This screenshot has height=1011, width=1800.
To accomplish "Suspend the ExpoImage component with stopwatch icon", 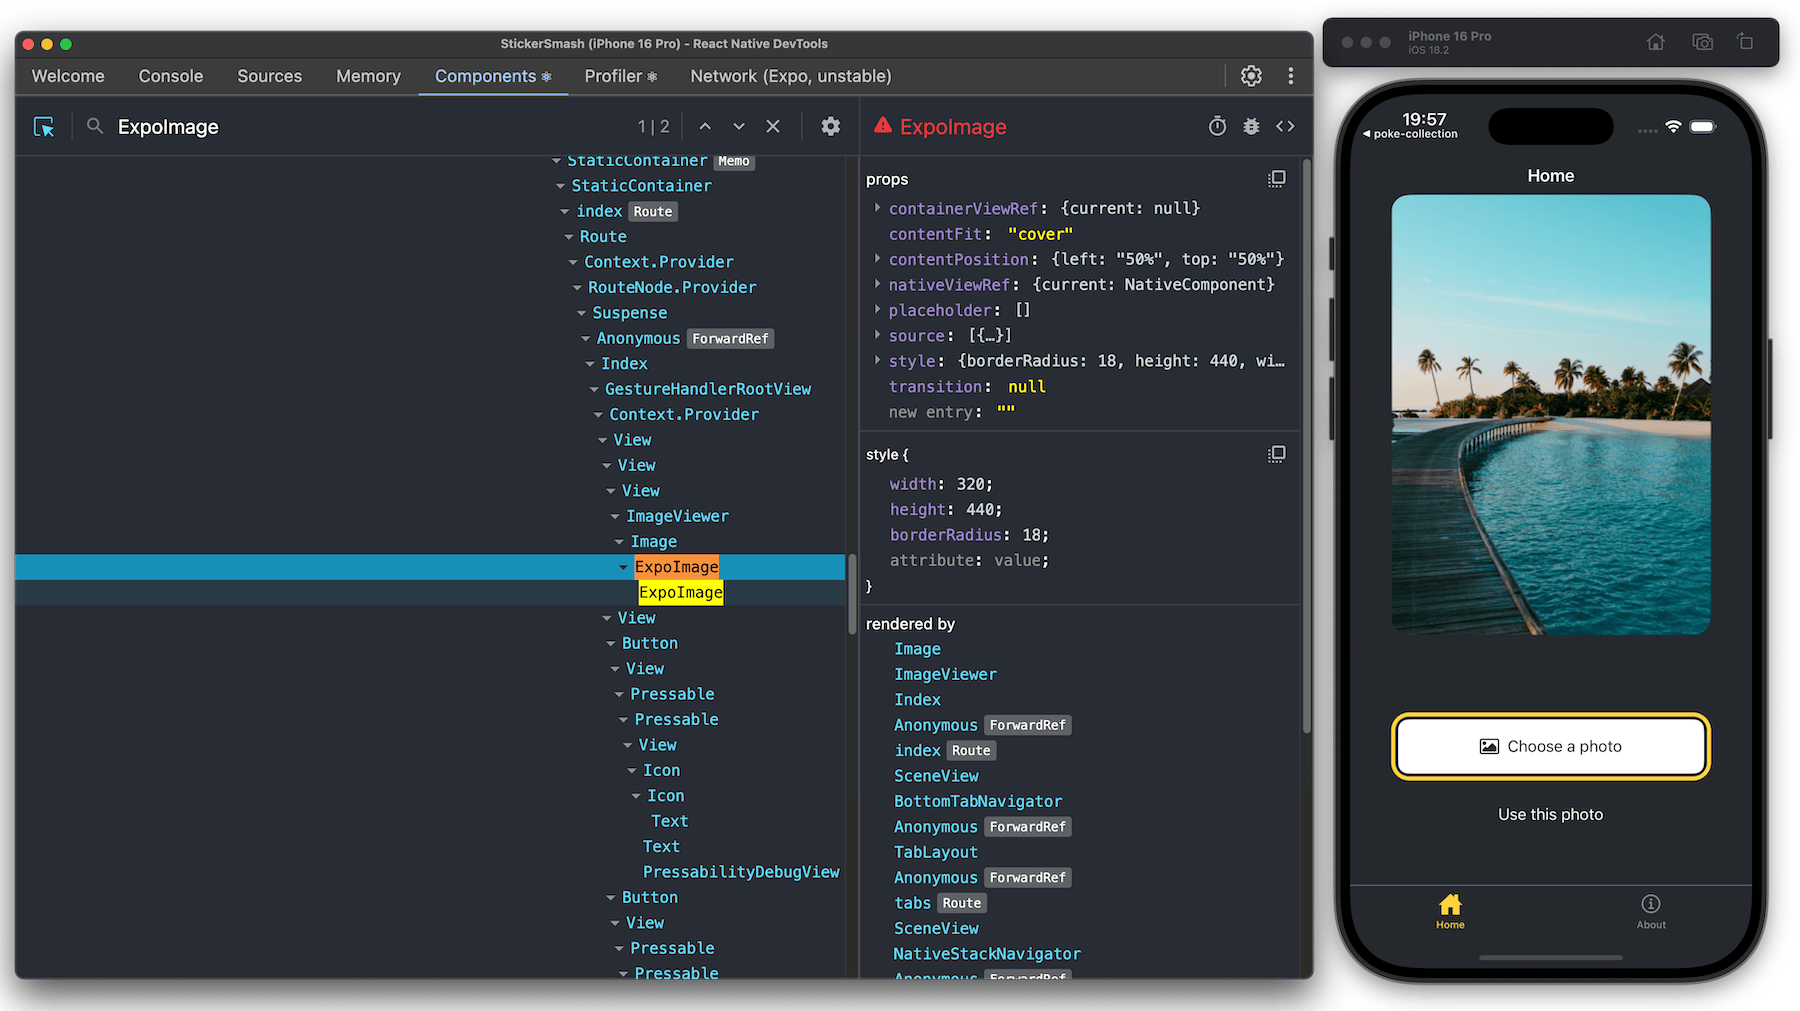I will point(1217,126).
